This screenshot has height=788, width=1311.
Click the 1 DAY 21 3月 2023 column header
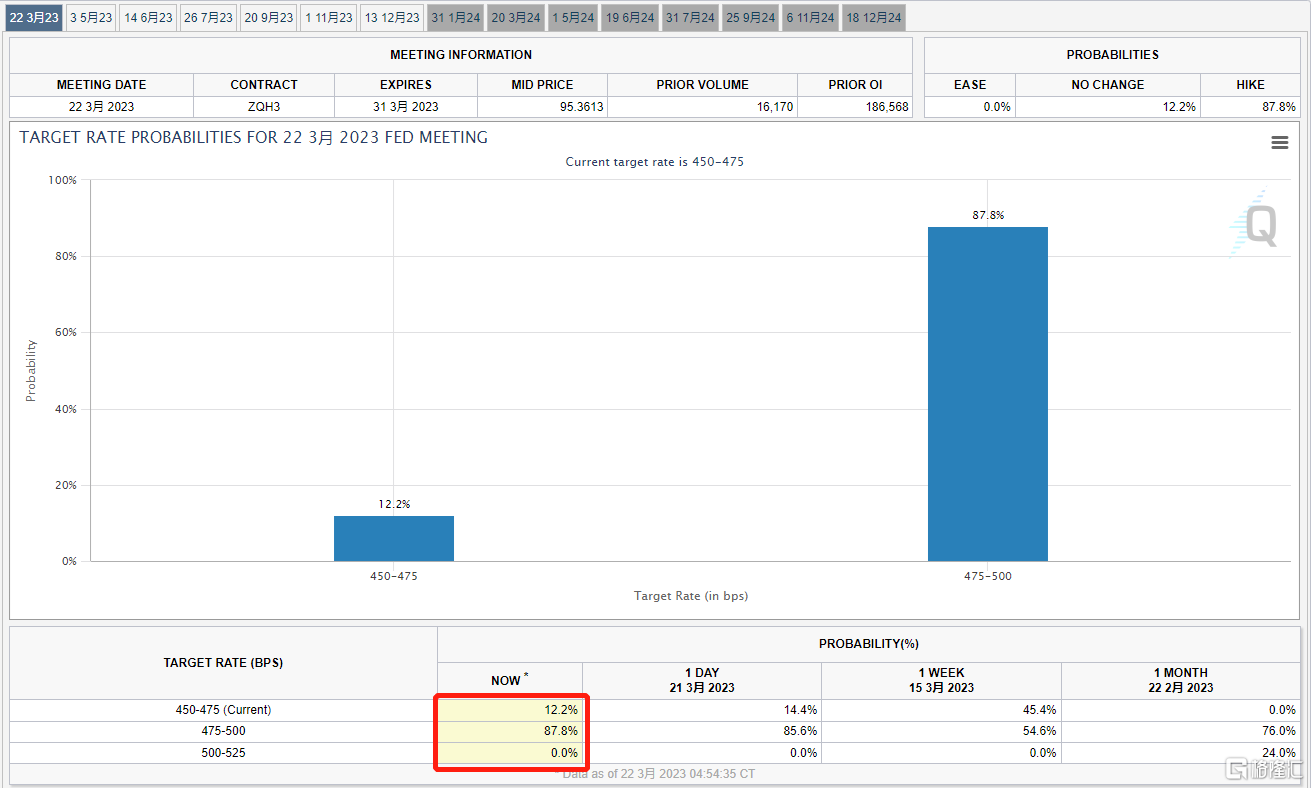[702, 680]
